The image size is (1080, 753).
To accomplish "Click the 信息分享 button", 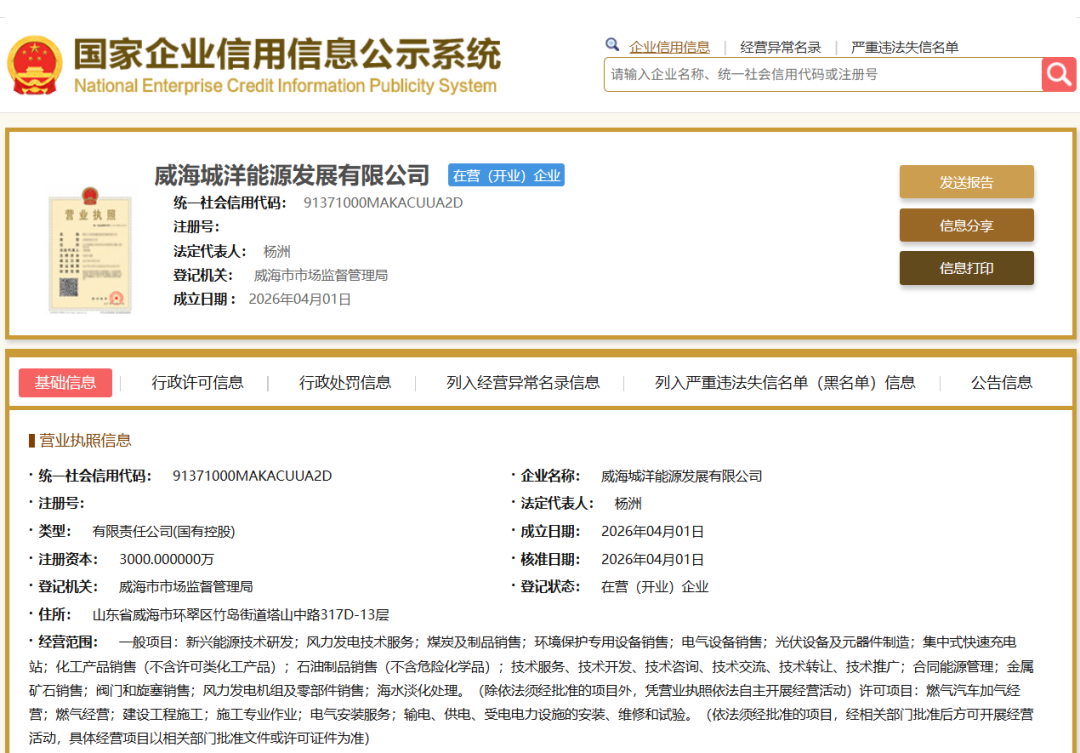I will click(x=966, y=225).
